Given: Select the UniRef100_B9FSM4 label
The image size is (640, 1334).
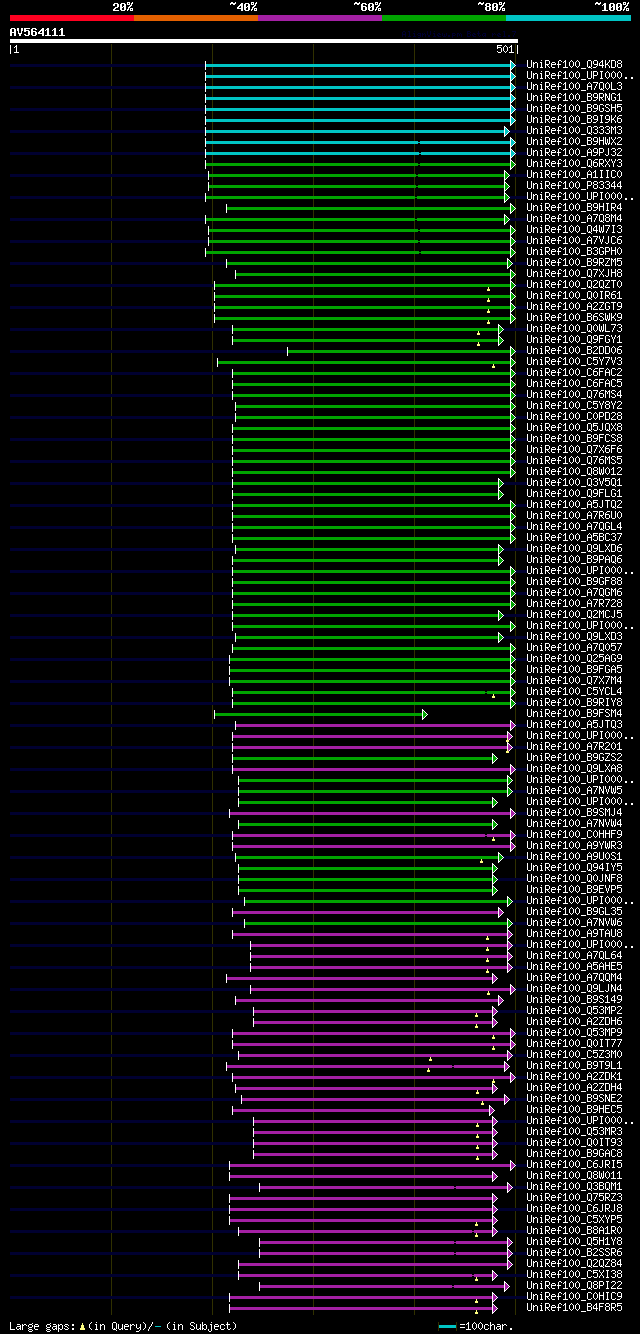Looking at the screenshot, I should (574, 713).
